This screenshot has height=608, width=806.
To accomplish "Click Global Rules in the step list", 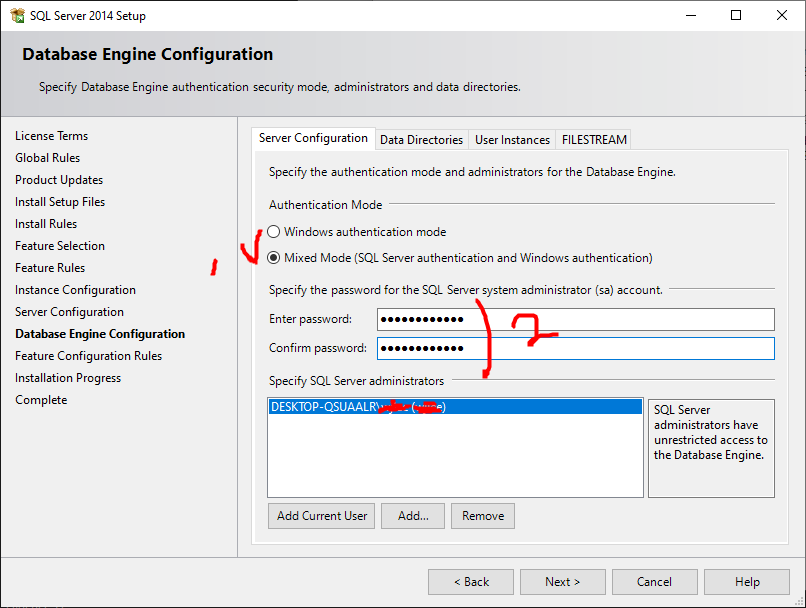I will (x=47, y=158).
